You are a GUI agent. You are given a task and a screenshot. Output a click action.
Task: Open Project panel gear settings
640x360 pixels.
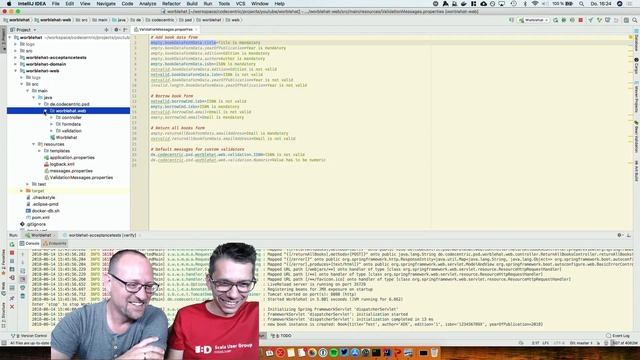(x=116, y=30)
